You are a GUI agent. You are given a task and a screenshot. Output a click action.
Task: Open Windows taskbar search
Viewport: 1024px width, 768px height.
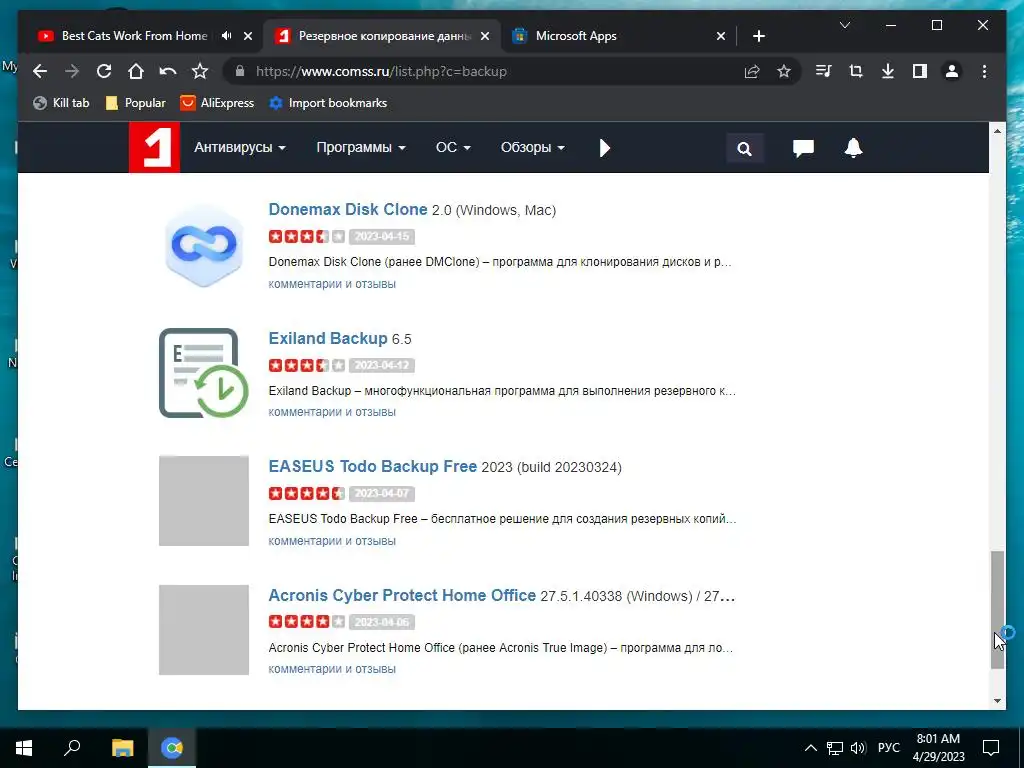(x=72, y=747)
